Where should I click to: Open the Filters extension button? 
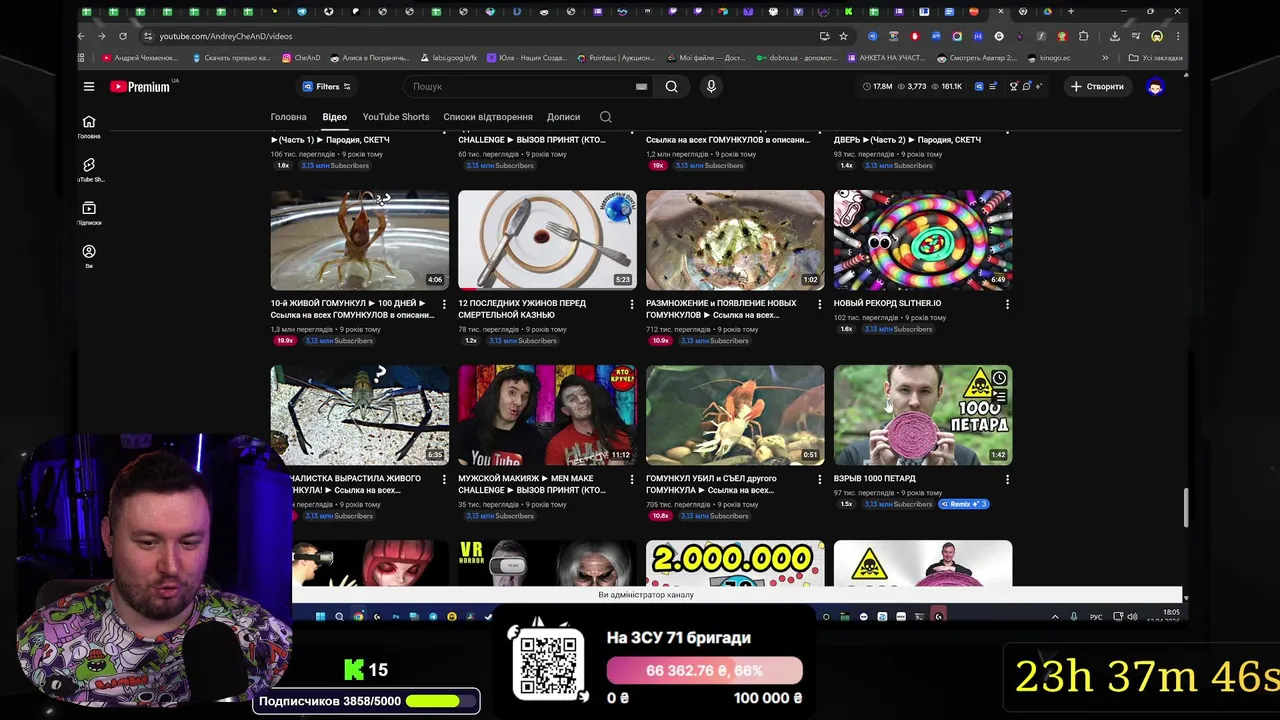click(x=326, y=87)
